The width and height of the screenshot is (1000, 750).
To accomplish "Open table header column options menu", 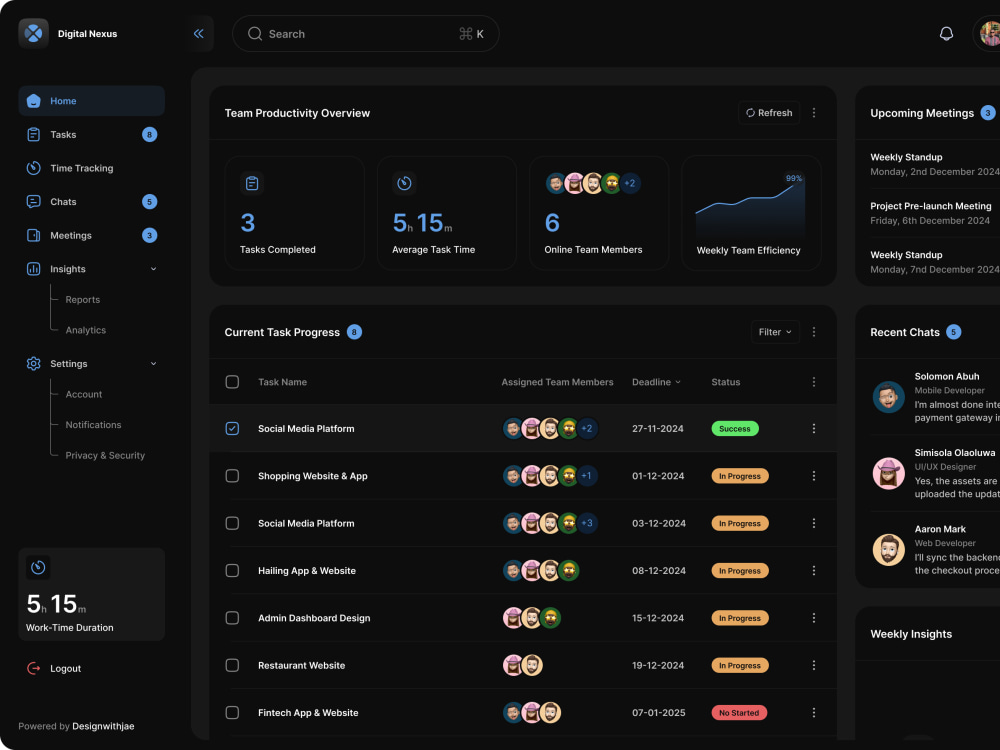I will click(814, 382).
